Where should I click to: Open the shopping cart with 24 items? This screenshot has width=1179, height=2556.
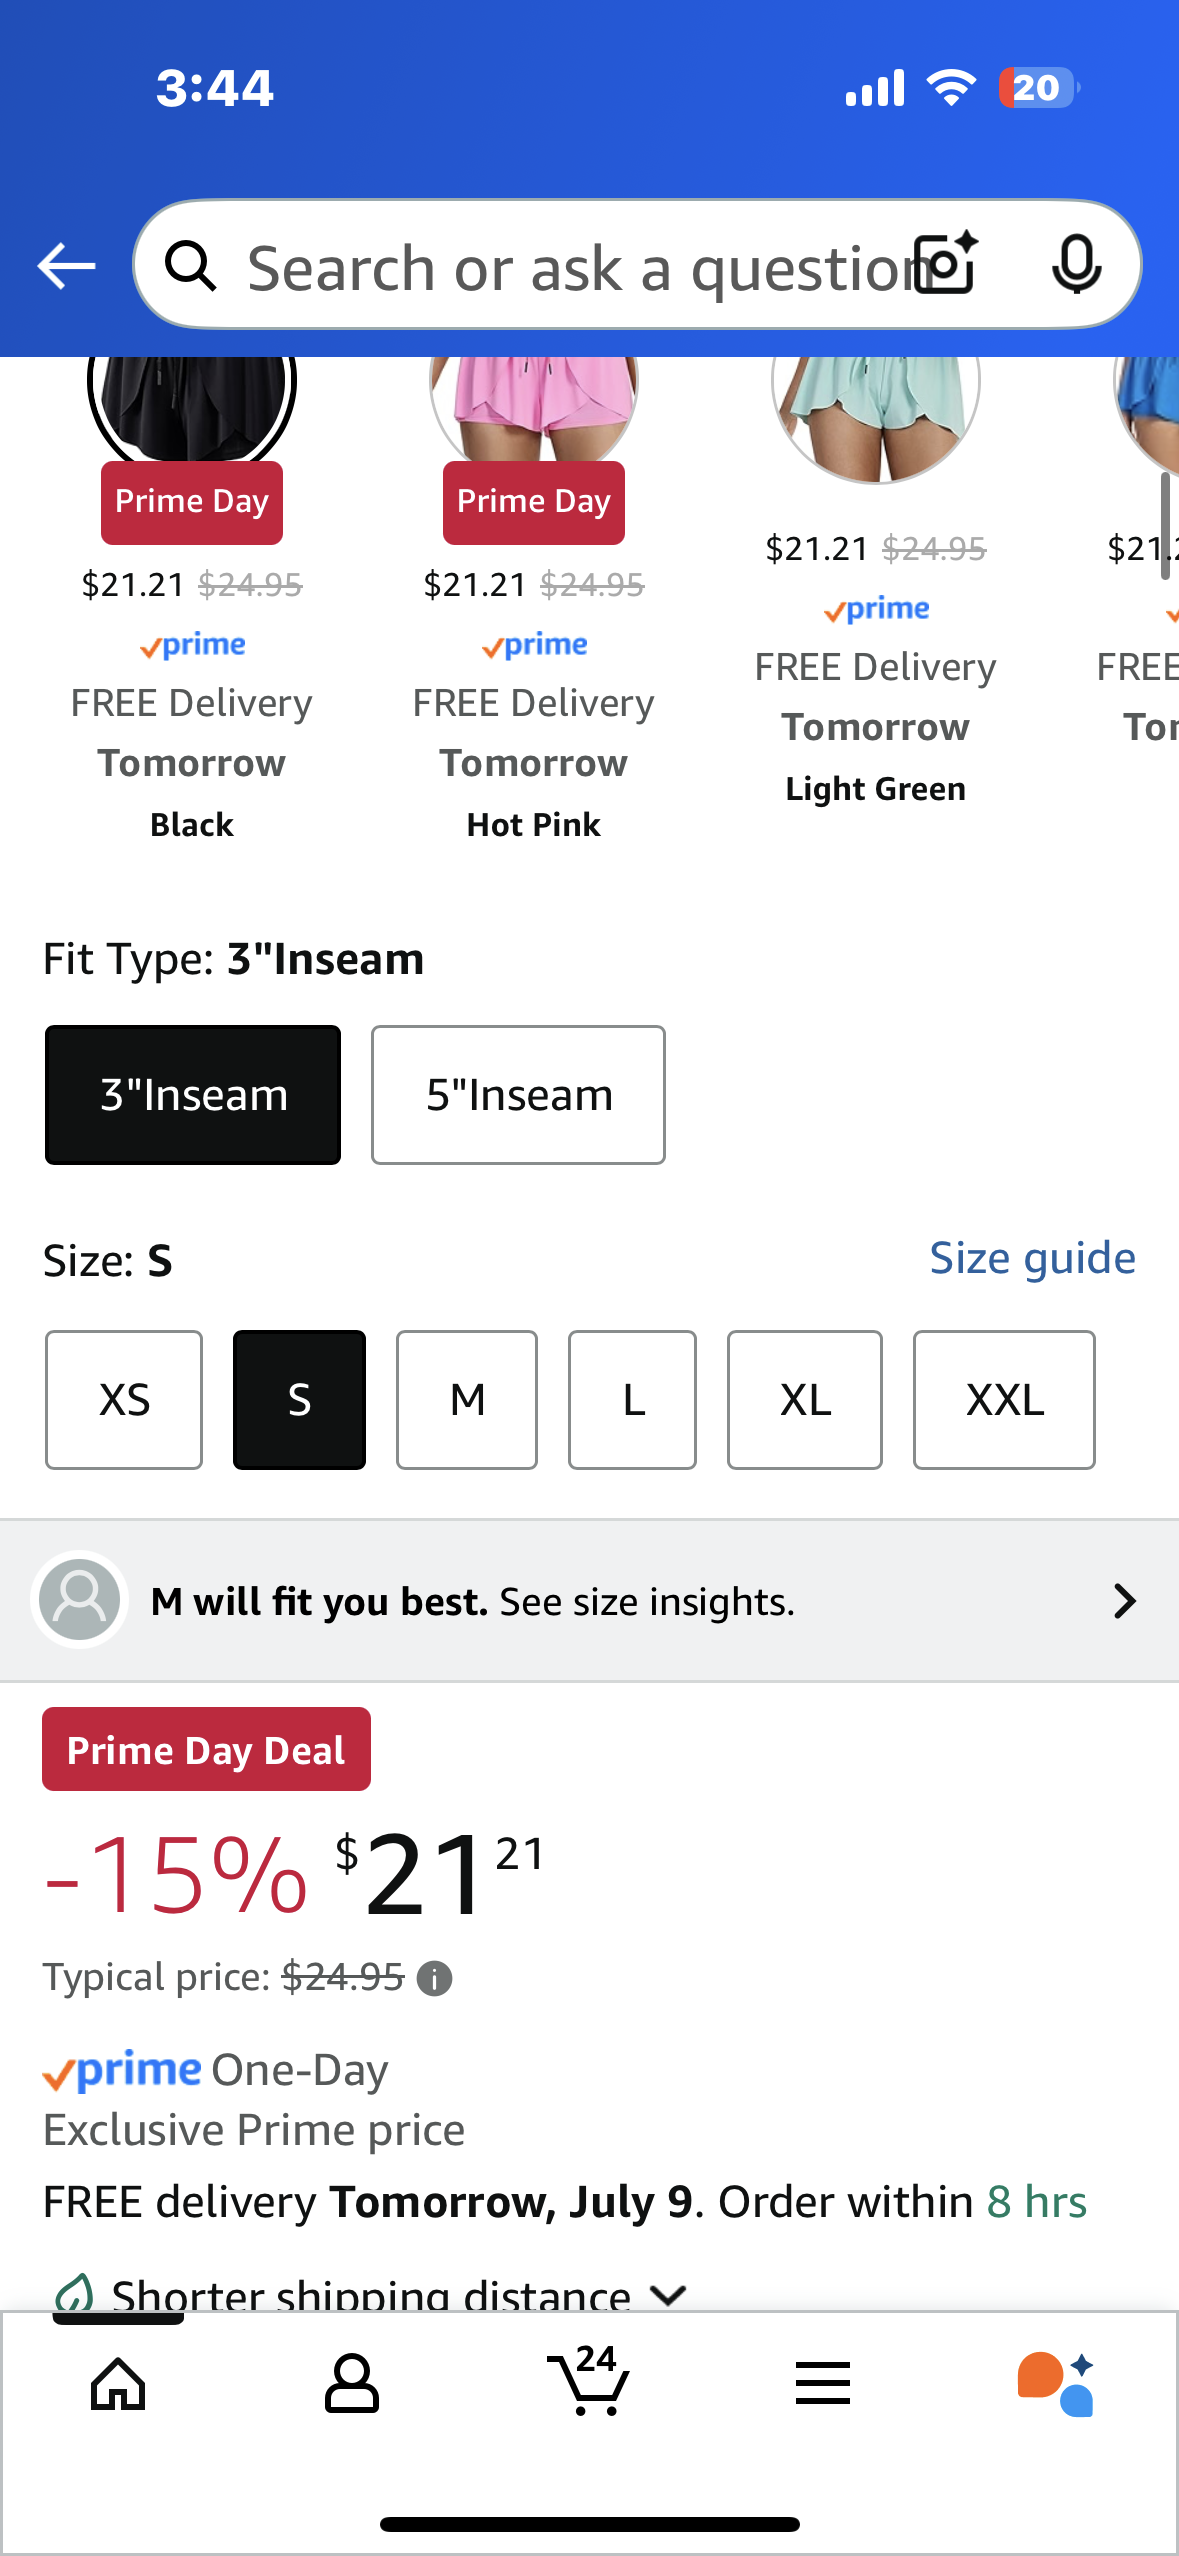[x=588, y=2380]
